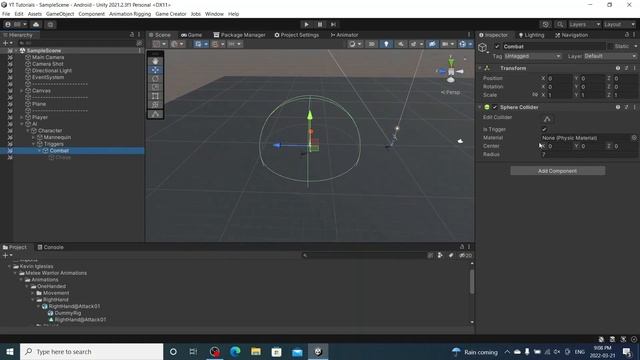
Task: Open Undo History icon in top toolbar
Action: click(x=545, y=24)
